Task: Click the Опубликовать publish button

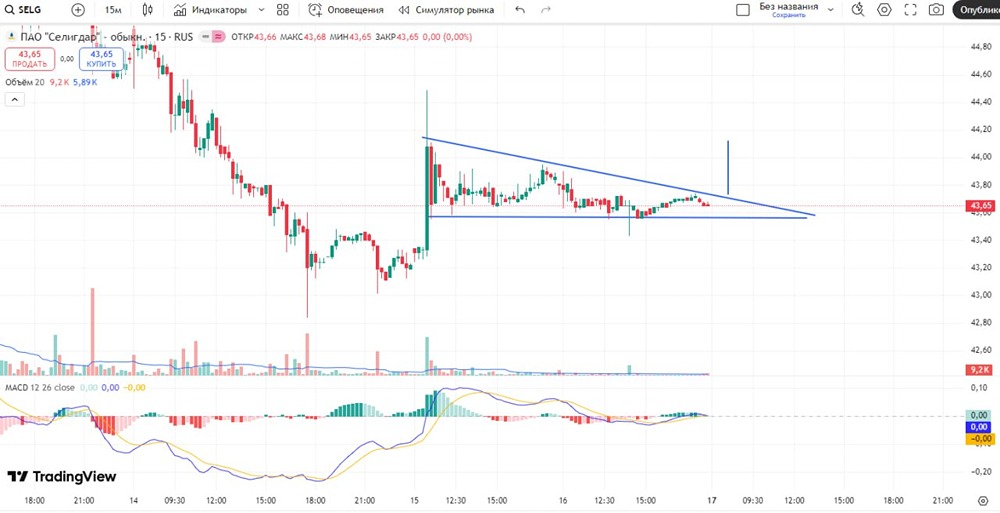Action: click(x=977, y=10)
